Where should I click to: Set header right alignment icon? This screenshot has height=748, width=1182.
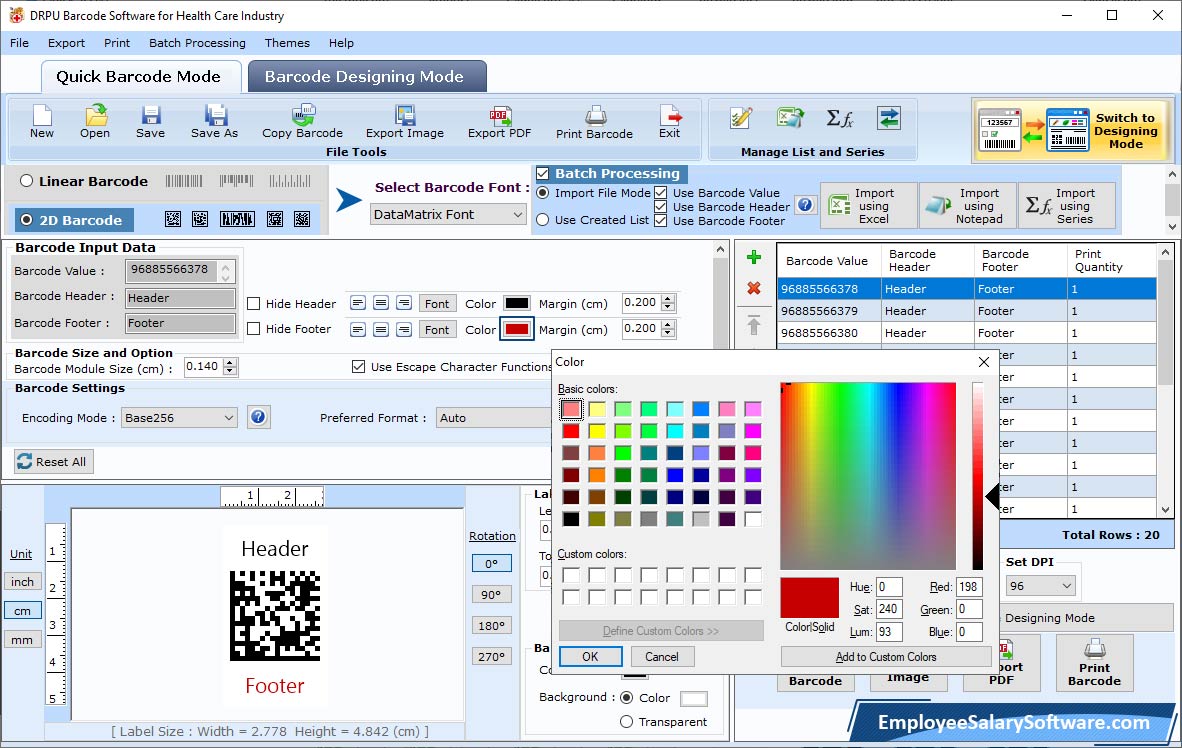pyautogui.click(x=404, y=303)
